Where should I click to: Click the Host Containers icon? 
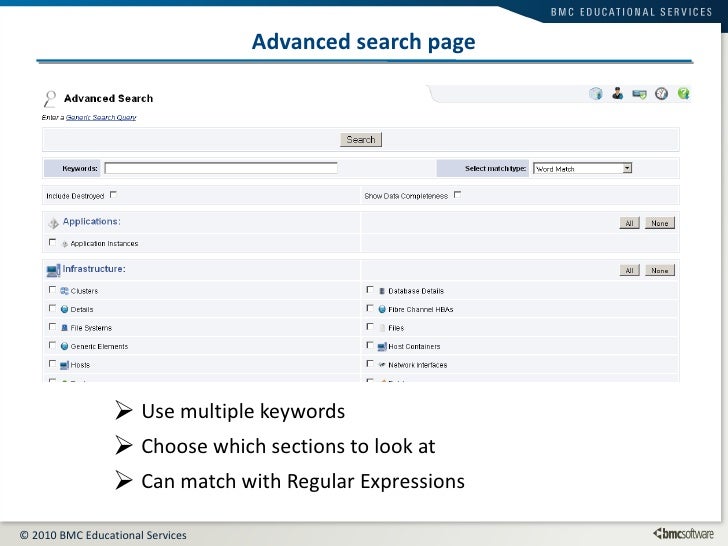382,347
